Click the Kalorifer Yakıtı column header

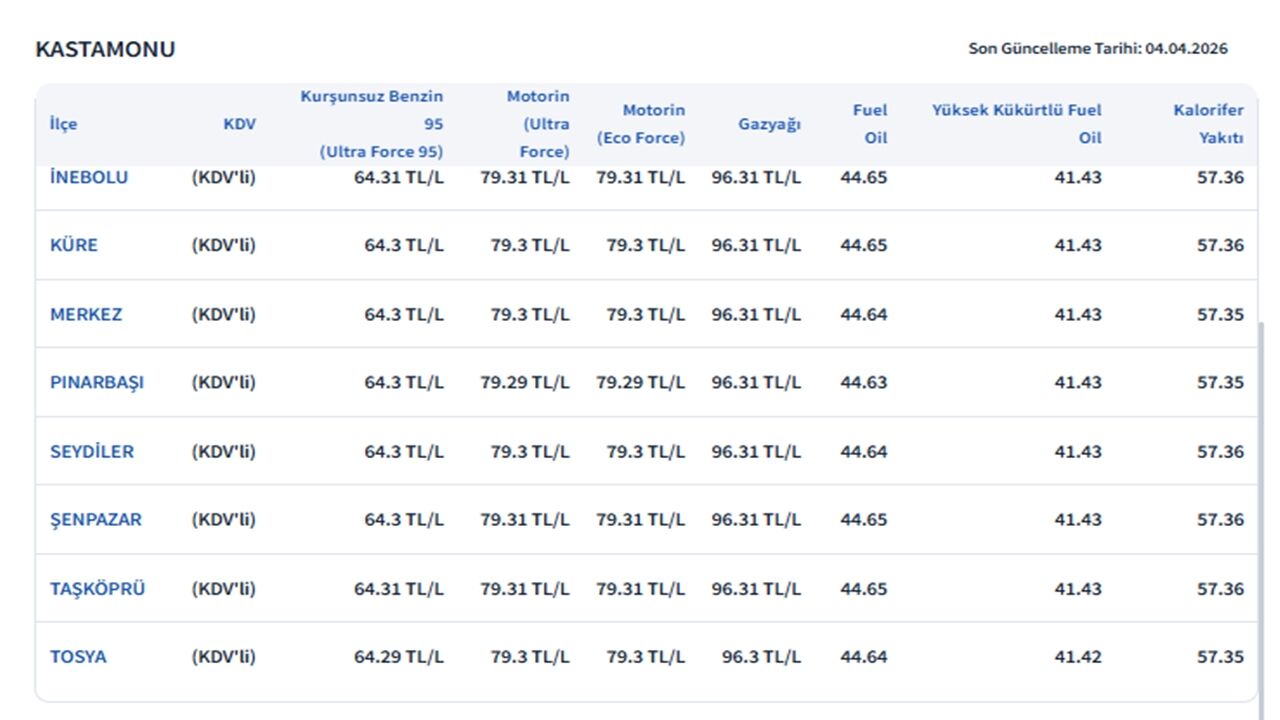coord(1208,124)
